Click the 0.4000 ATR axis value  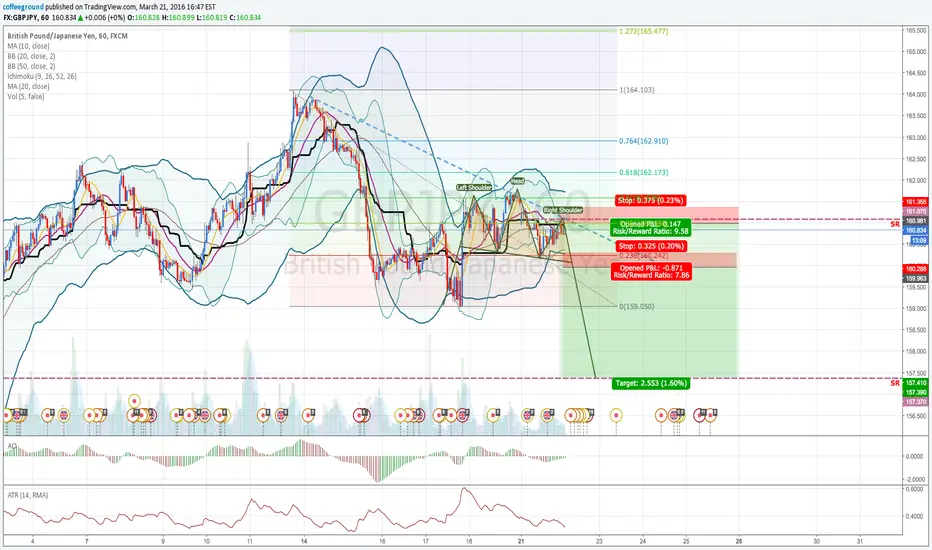point(915,516)
